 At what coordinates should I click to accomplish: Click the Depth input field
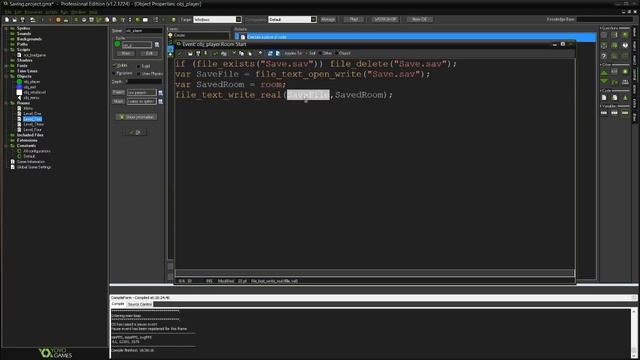[x=143, y=82]
